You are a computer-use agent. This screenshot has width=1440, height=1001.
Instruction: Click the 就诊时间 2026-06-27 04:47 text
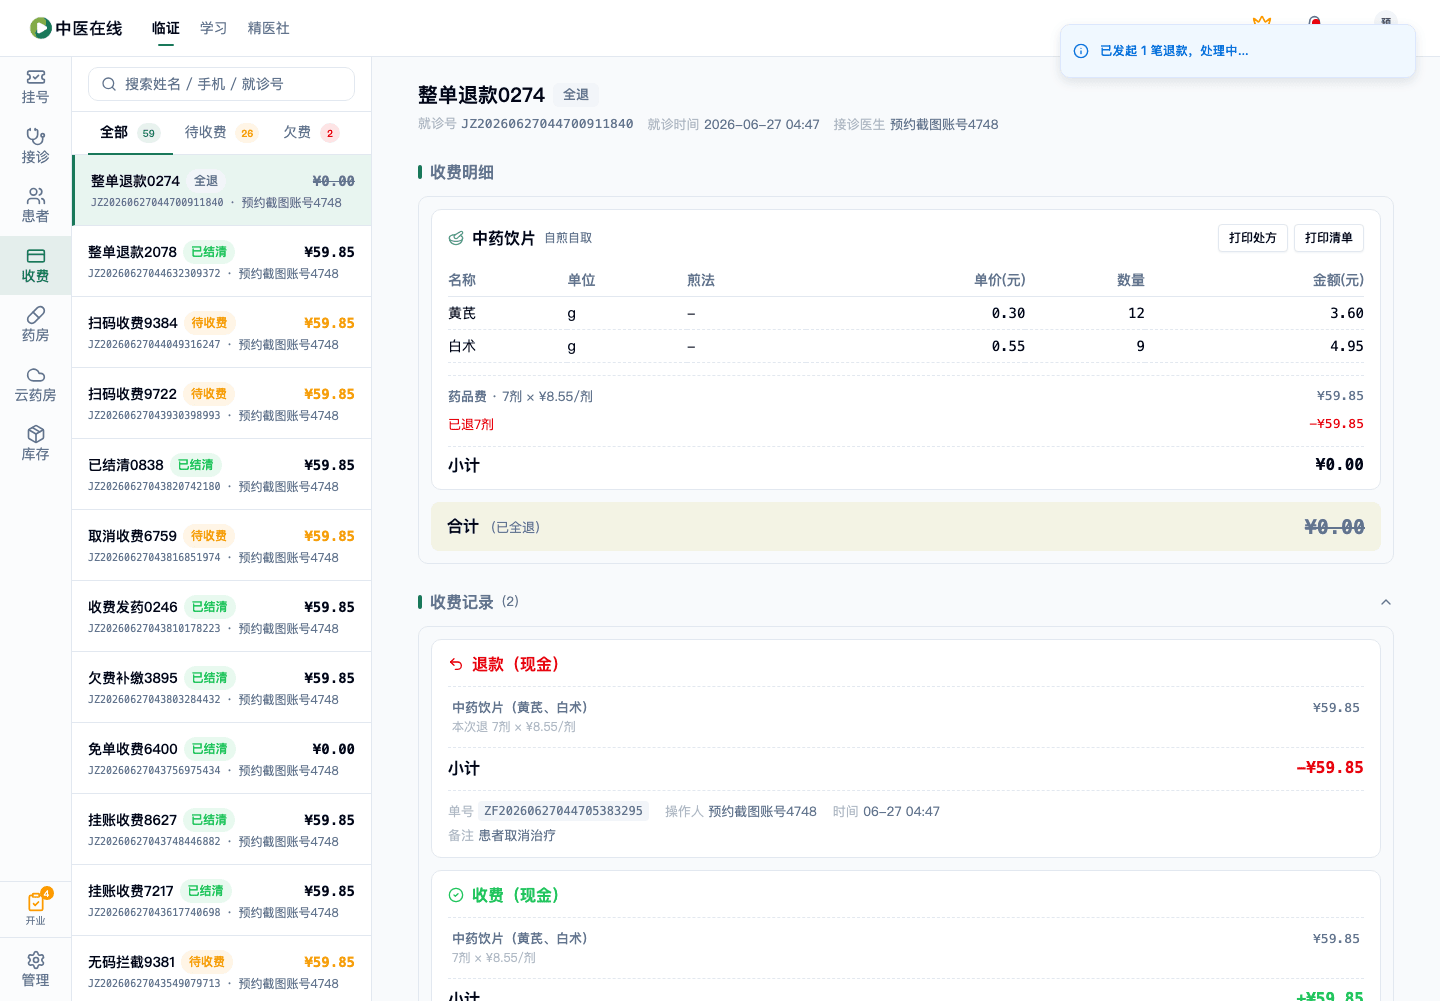pyautogui.click(x=734, y=124)
